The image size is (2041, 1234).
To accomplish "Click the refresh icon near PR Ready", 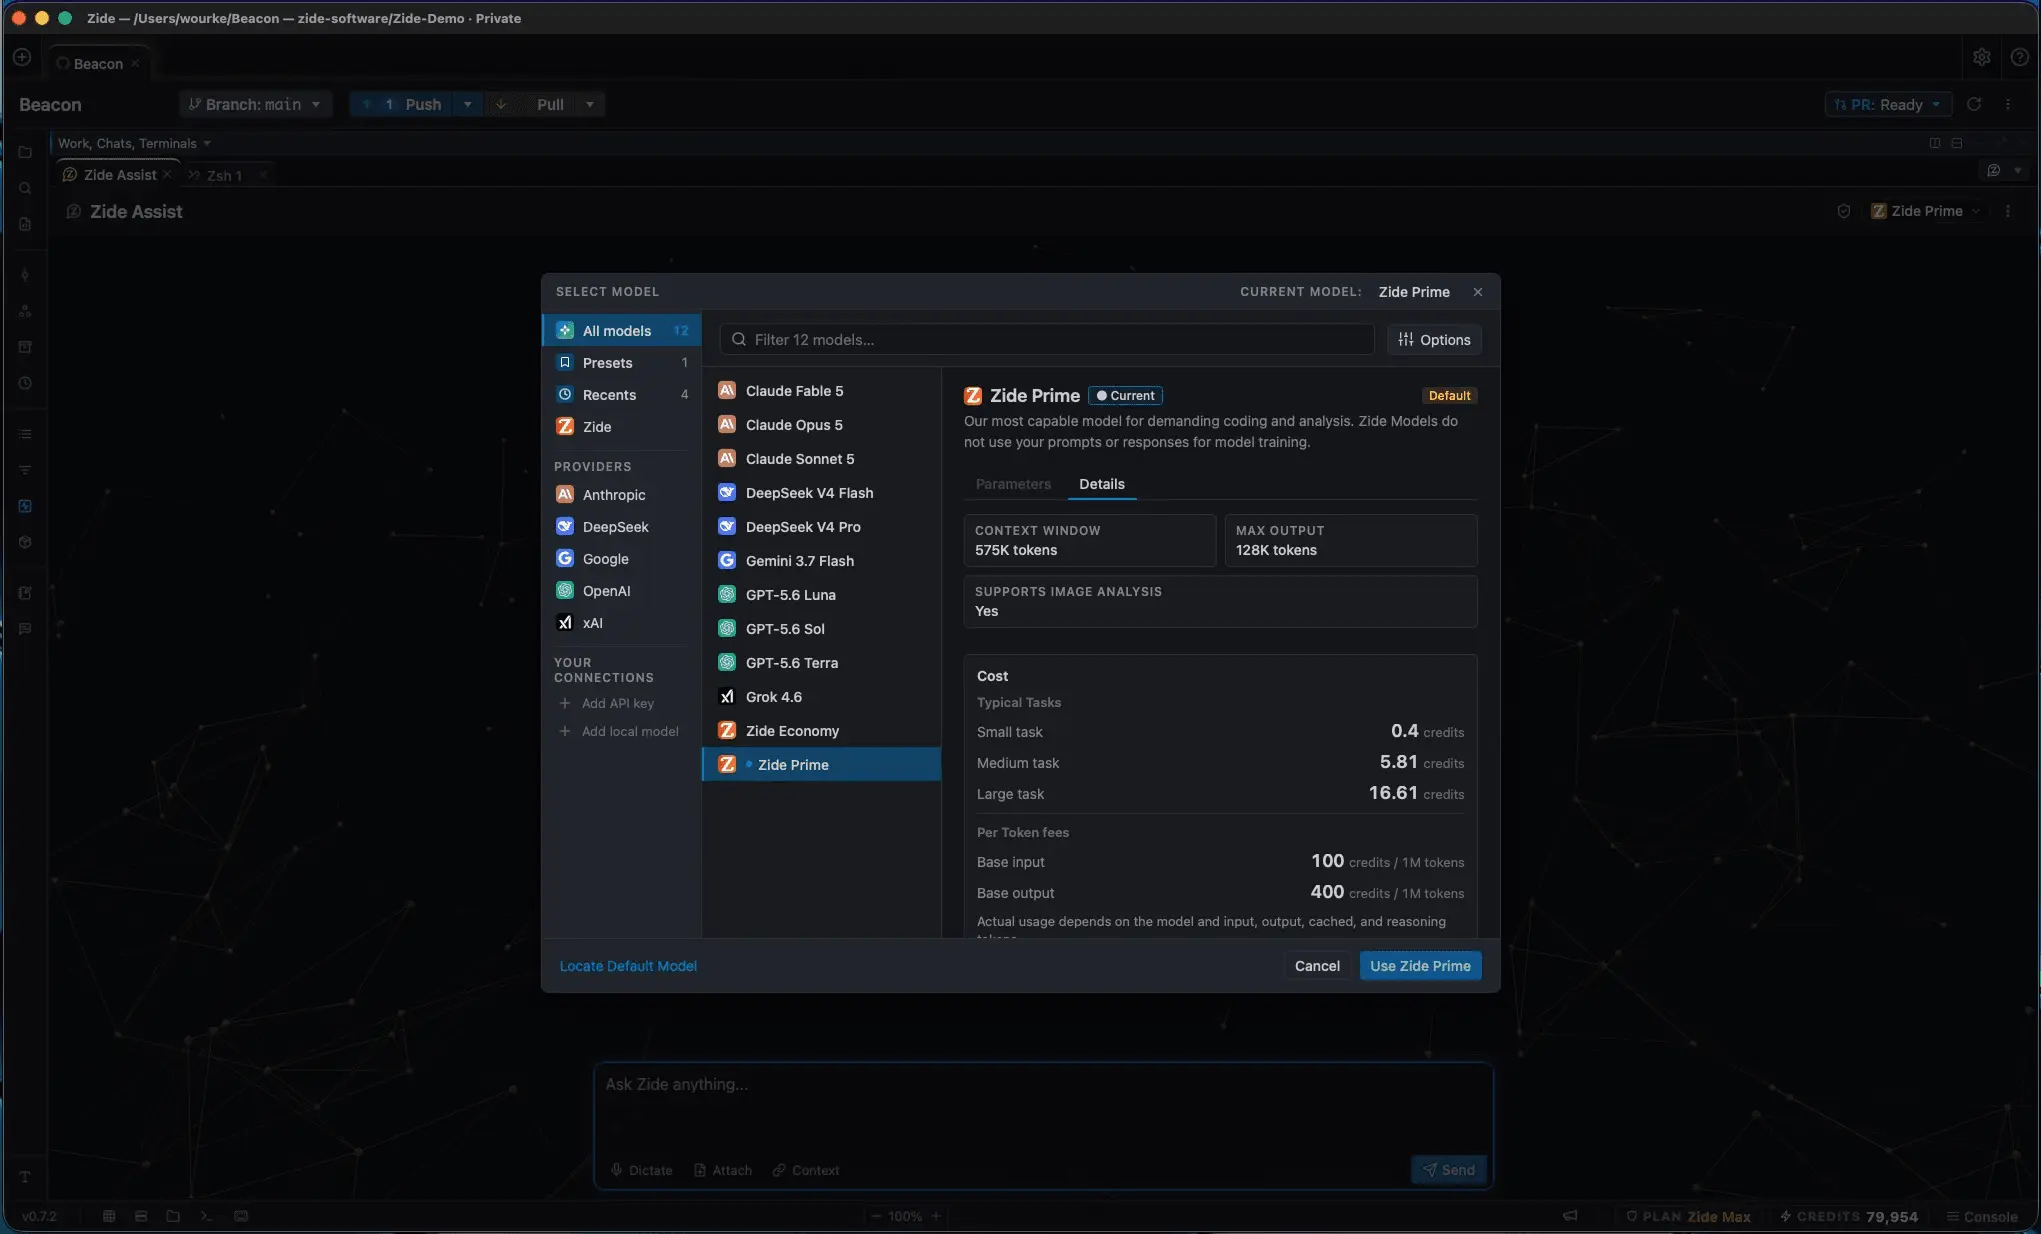I will coord(1974,104).
